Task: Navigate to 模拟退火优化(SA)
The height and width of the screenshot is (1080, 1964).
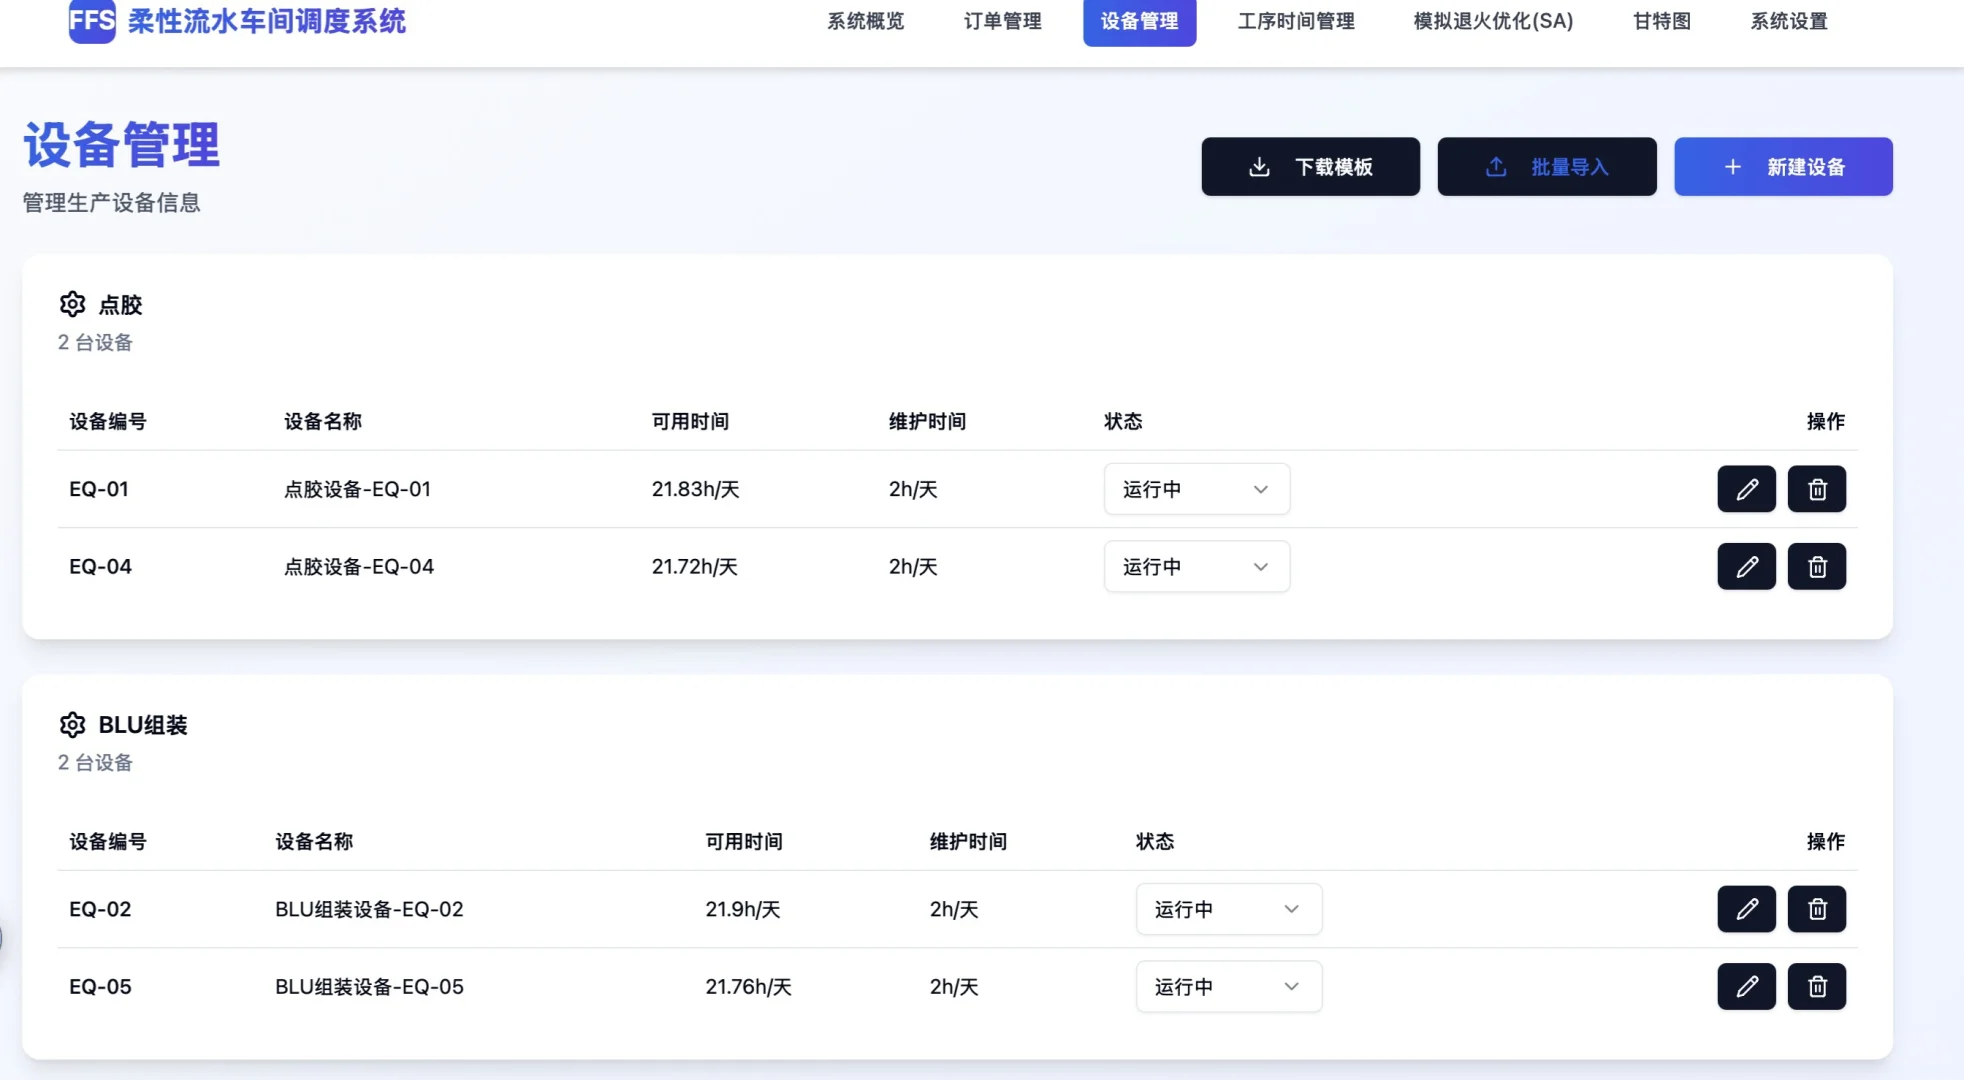Action: click(1491, 22)
